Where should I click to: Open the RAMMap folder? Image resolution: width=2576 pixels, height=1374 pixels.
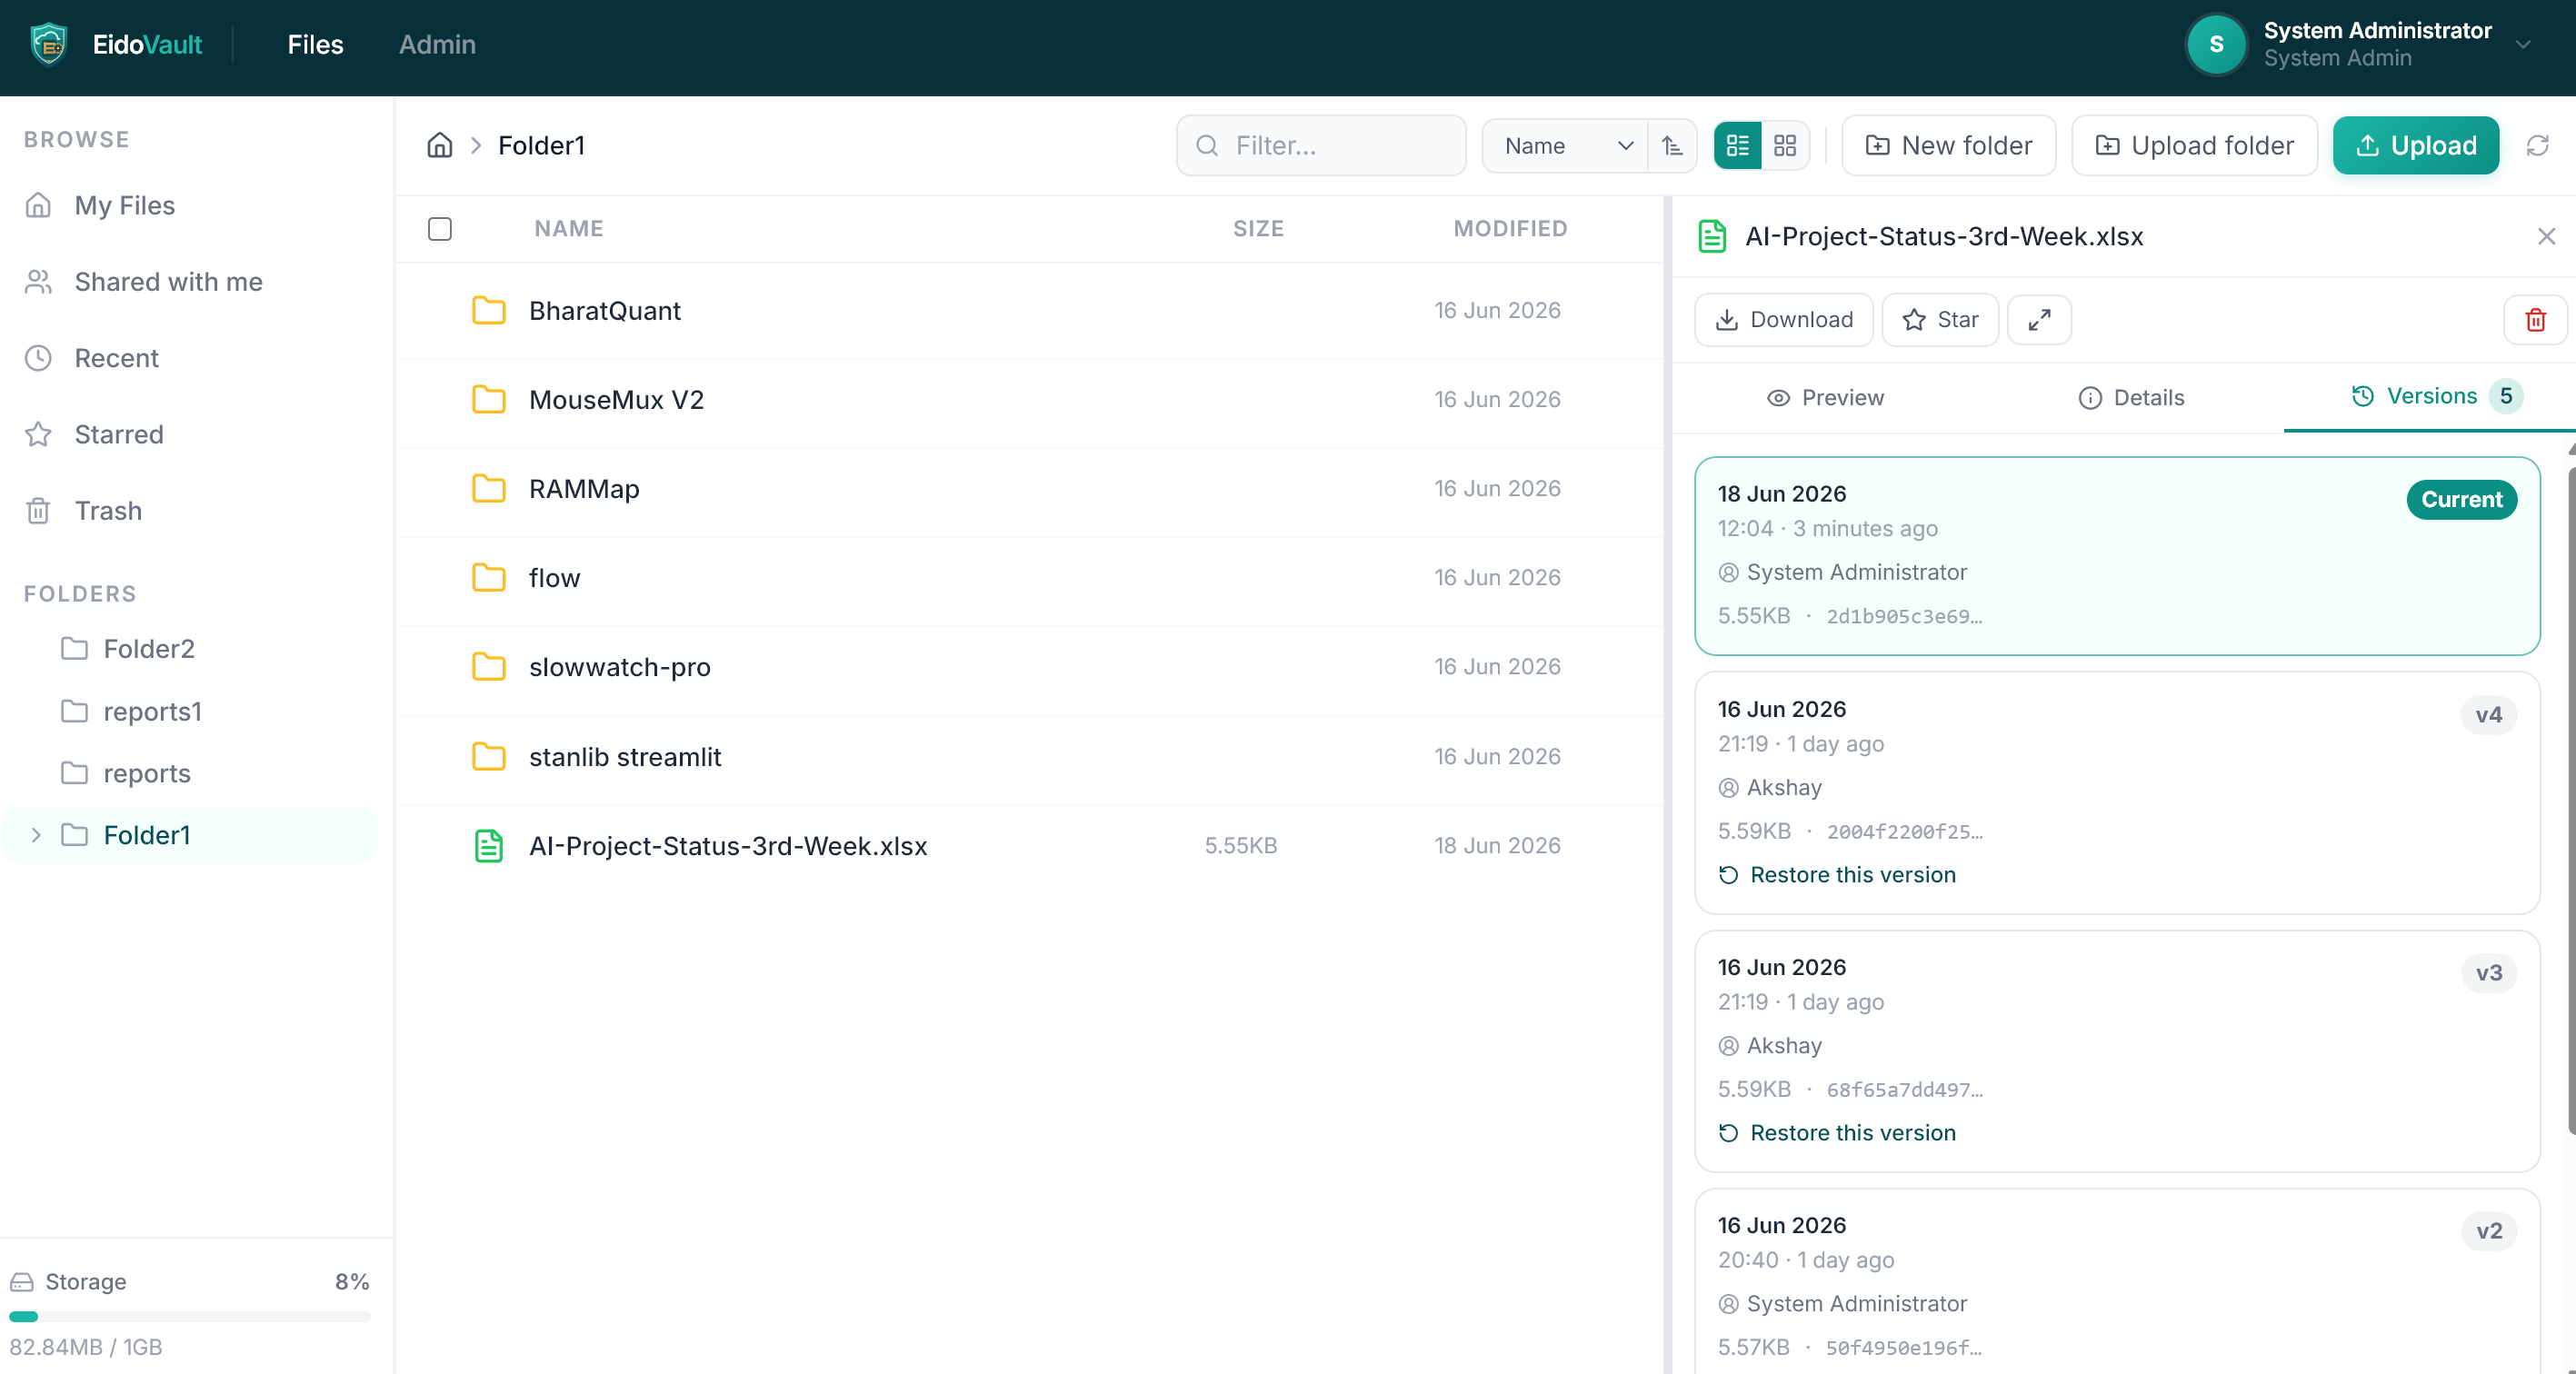(x=1028, y=489)
